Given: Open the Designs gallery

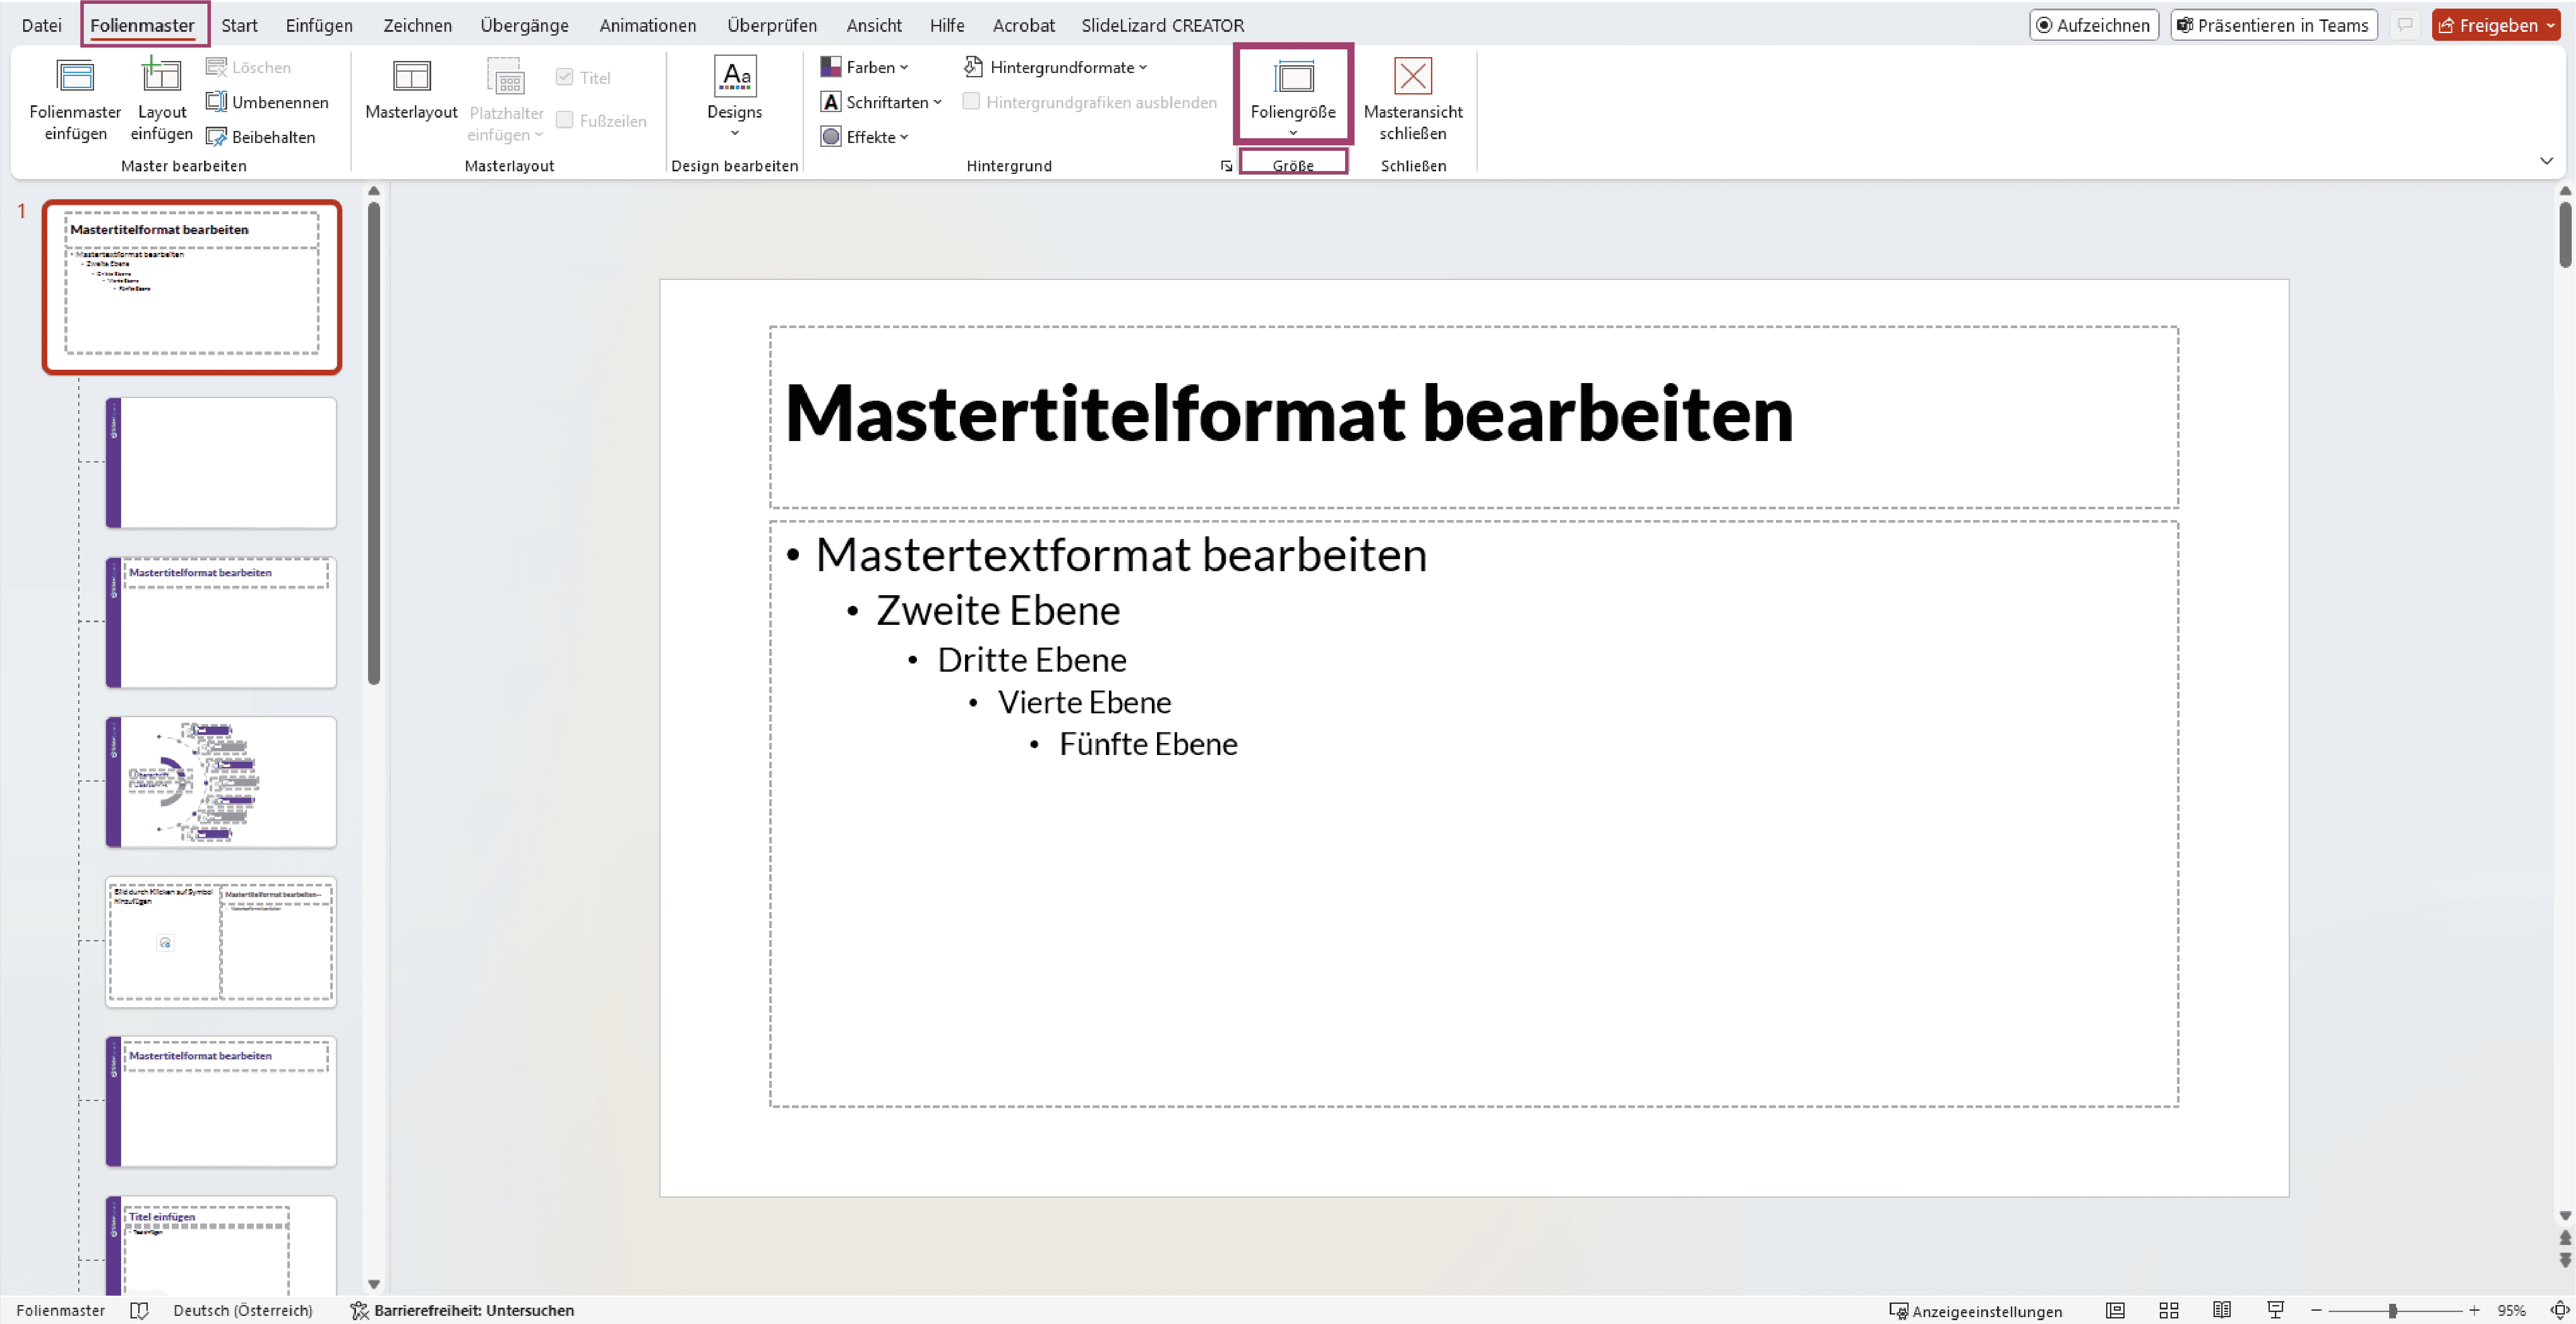Looking at the screenshot, I should tap(734, 97).
